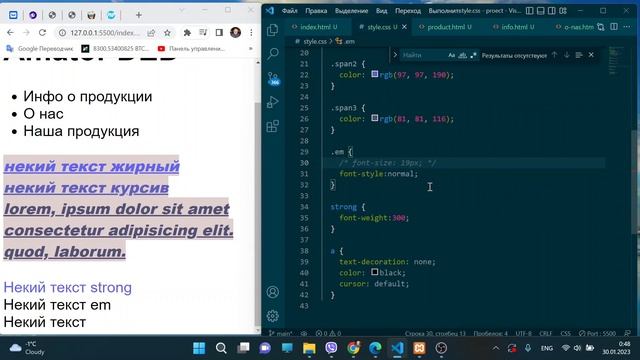Image resolution: width=640 pixels, height=360 pixels.
Task: Open the Файл menu
Action: point(289,11)
